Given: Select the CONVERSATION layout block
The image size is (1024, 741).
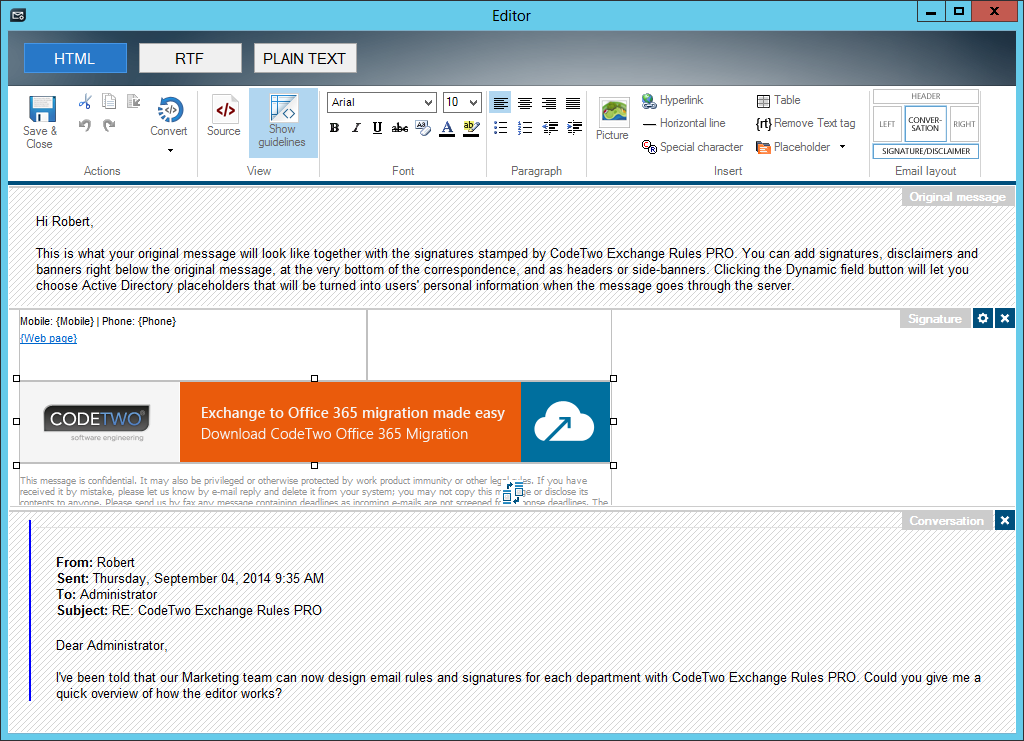Looking at the screenshot, I should coord(925,124).
